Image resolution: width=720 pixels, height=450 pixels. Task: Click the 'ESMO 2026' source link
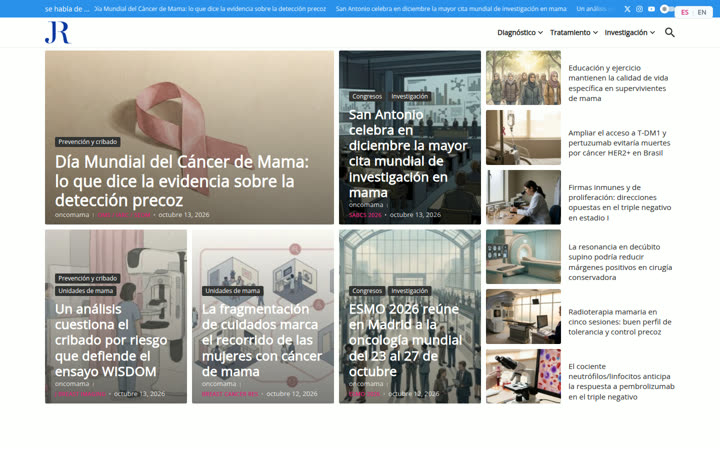(x=365, y=394)
